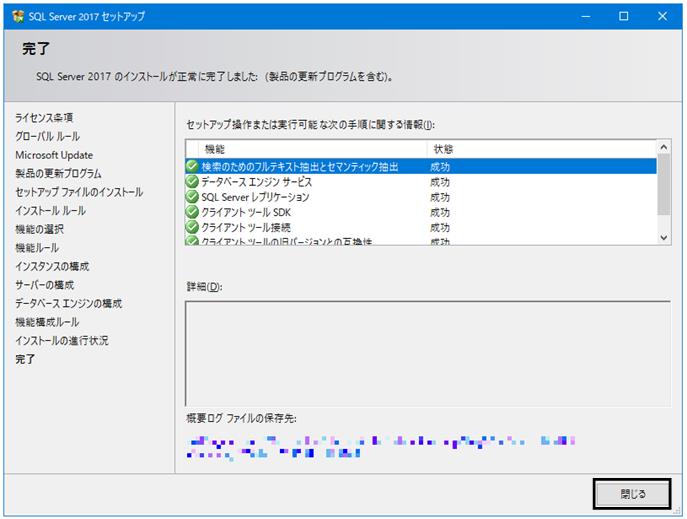Select the SQL Server レプリケーション row
Viewport: 687px width, 519px height.
421,197
